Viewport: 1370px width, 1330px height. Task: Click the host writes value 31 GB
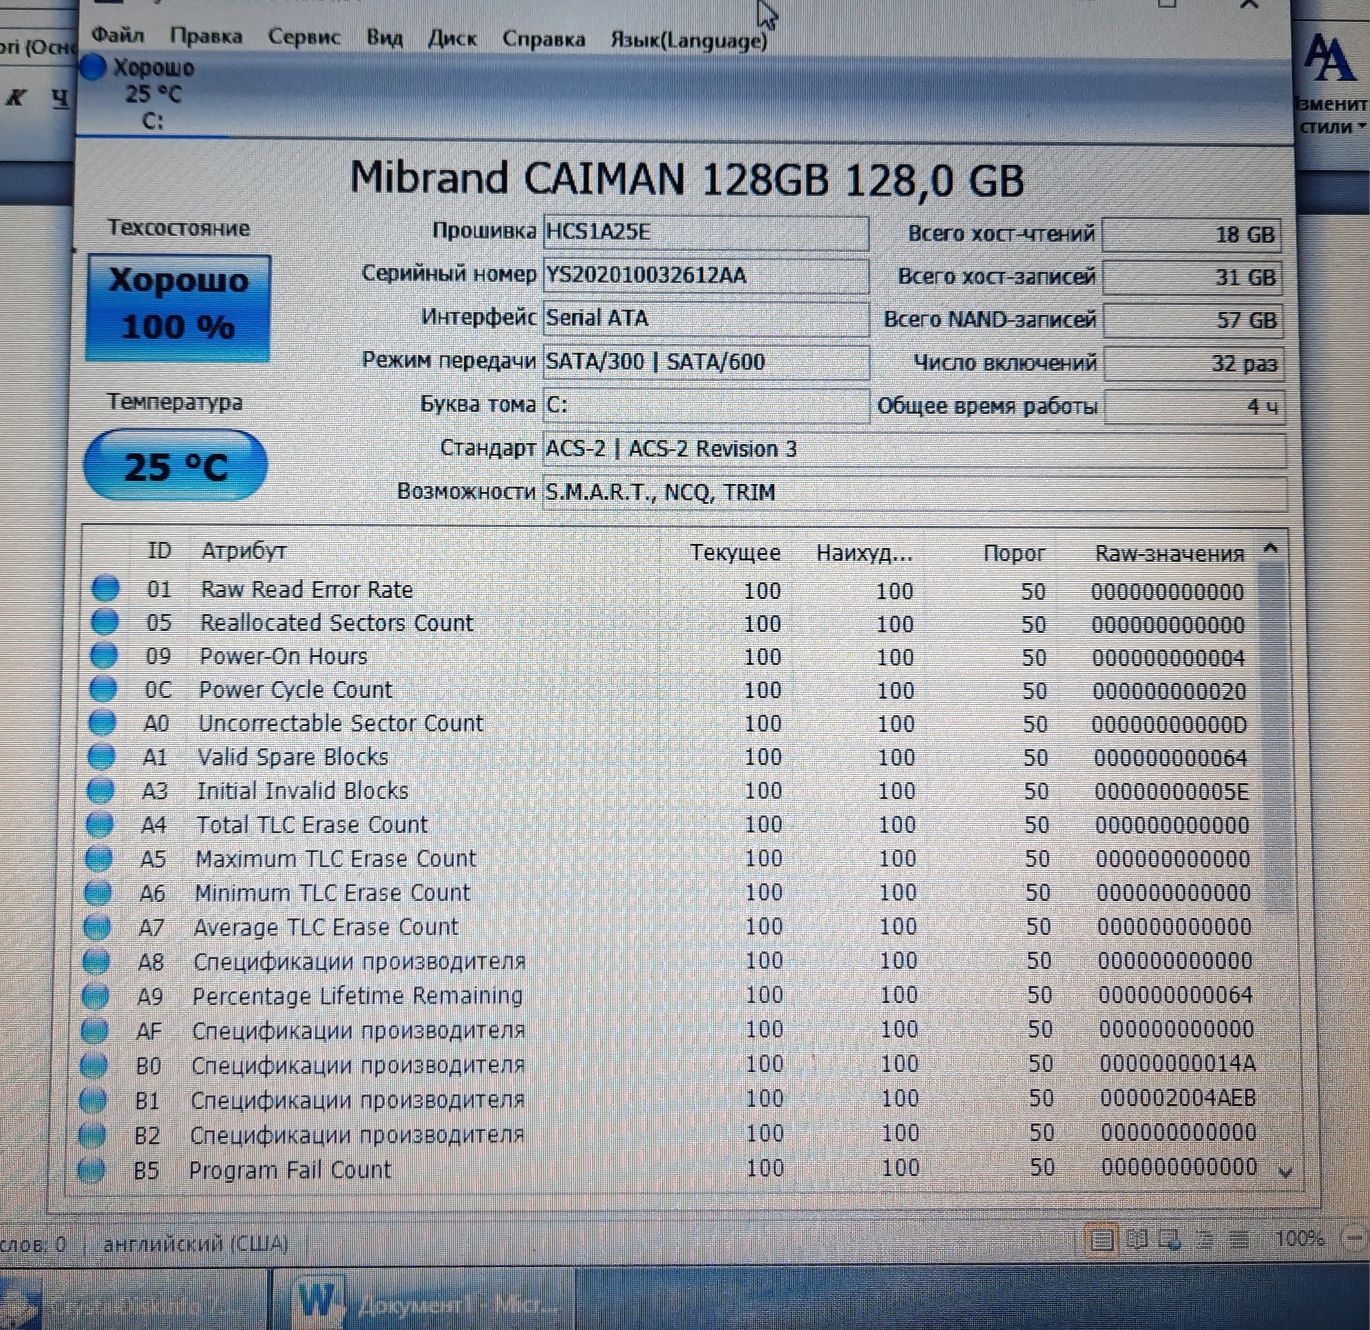point(1192,278)
